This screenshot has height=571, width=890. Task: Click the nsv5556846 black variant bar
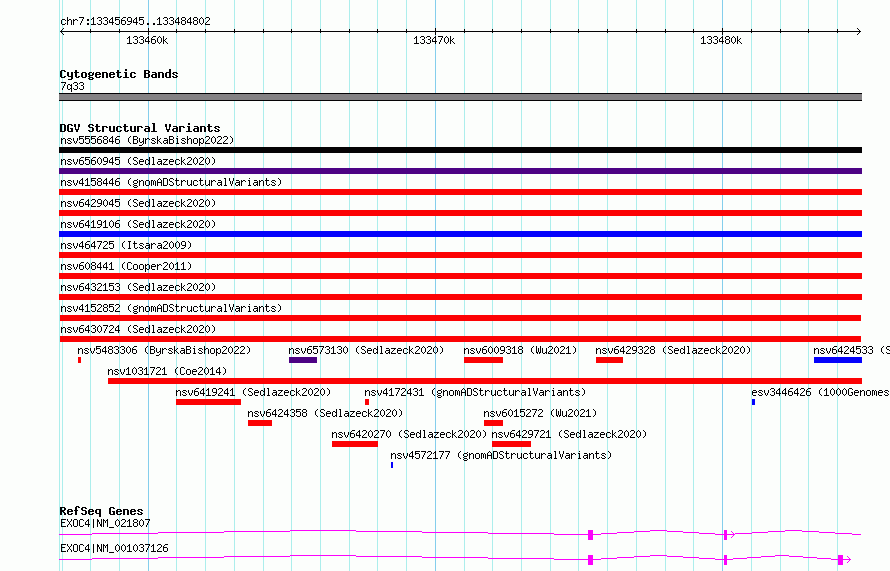tap(460, 150)
